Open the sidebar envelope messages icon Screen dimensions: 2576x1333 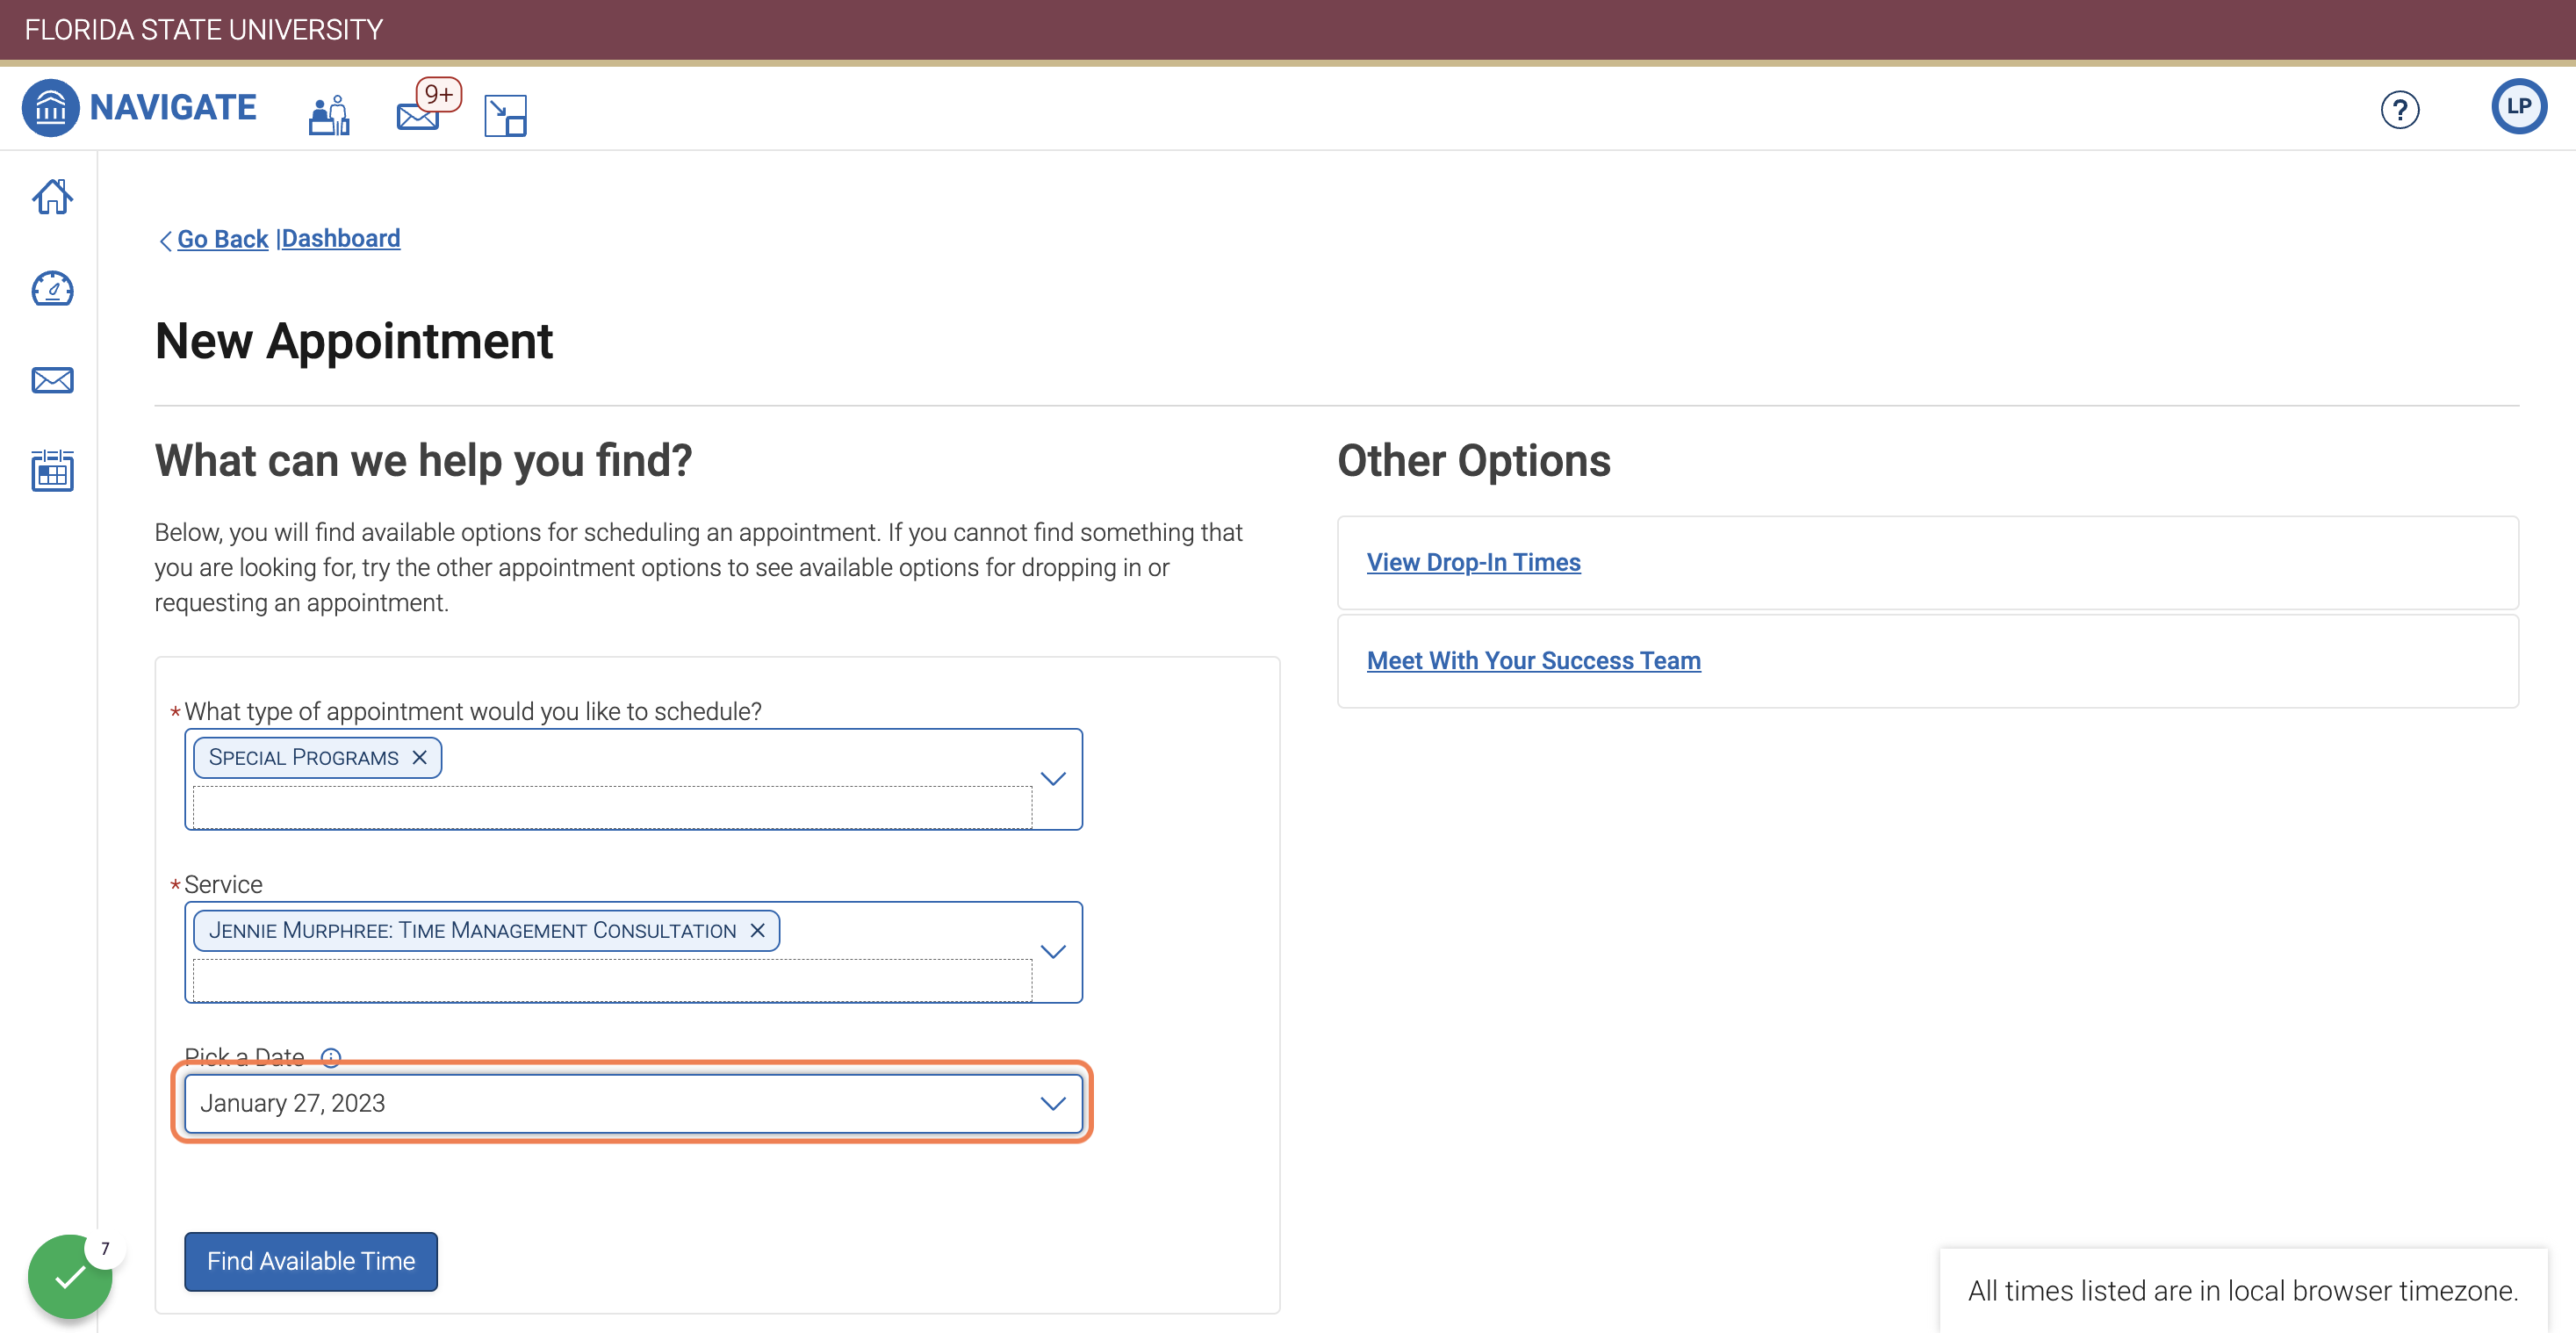click(52, 380)
